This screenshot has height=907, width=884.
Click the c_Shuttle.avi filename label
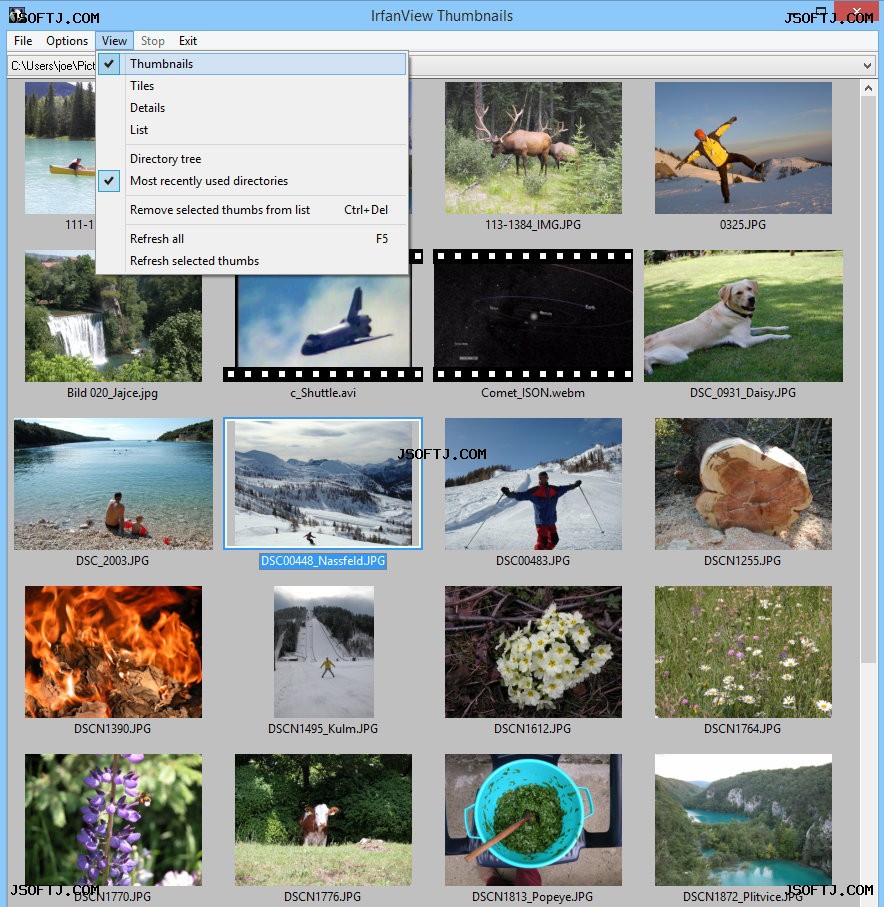[x=323, y=393]
